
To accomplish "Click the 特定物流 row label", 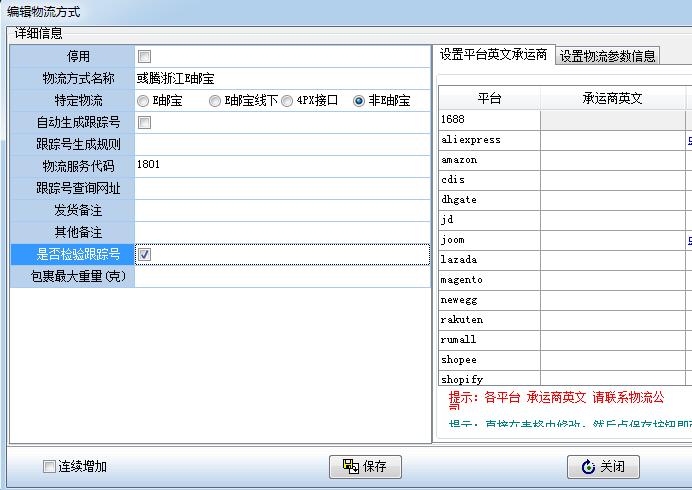I will pos(72,101).
